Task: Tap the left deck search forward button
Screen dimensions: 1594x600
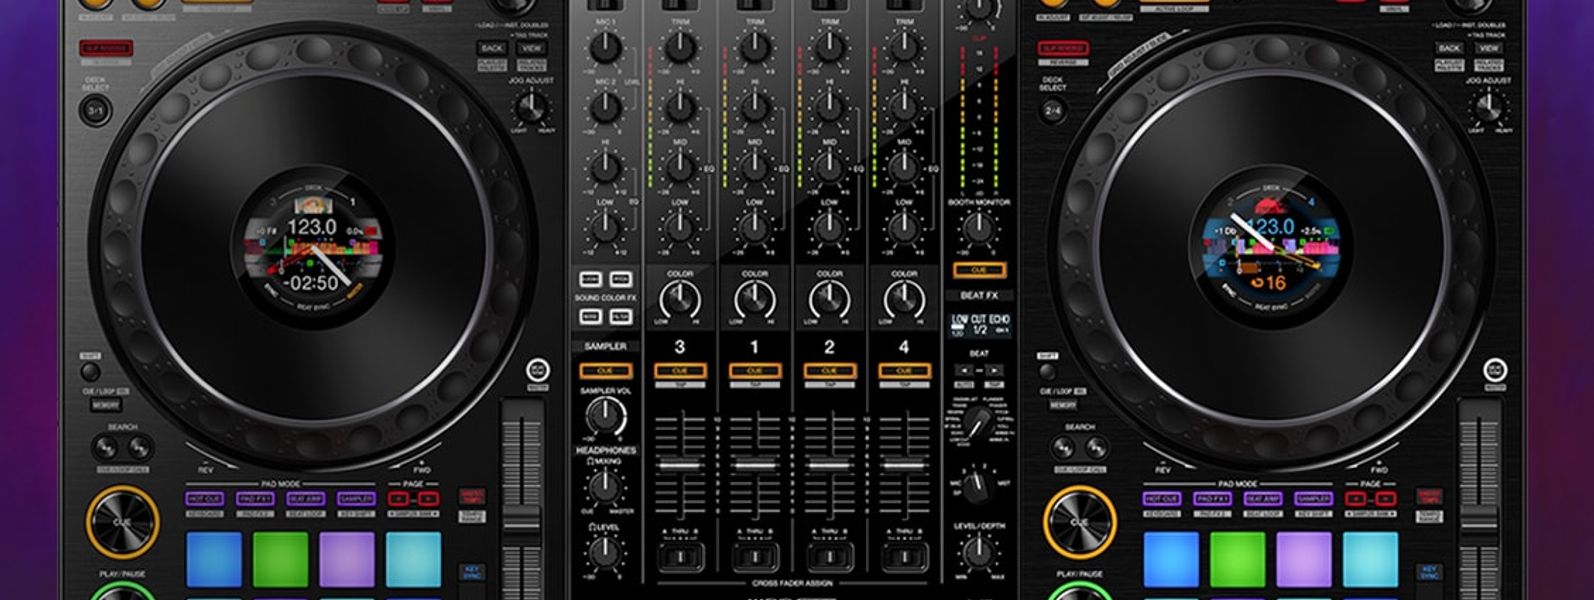Action: (x=139, y=448)
